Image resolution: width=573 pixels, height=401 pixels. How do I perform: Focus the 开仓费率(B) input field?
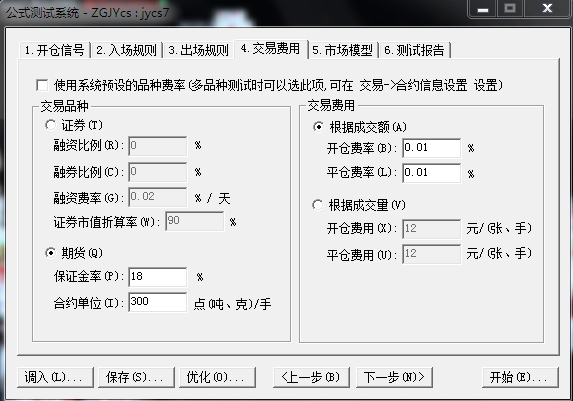432,148
